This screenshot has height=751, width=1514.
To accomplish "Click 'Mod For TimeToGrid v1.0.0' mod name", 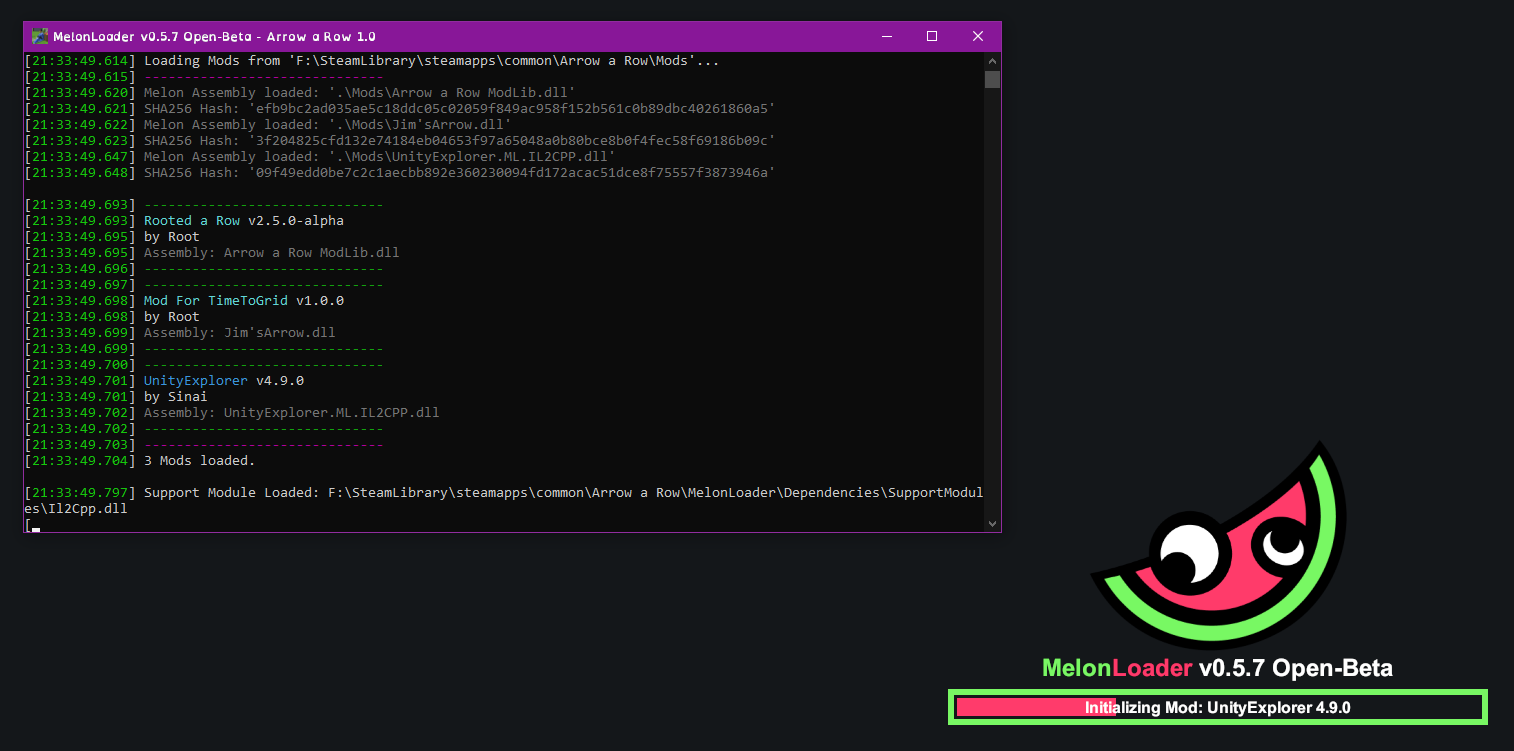I will 244,301.
